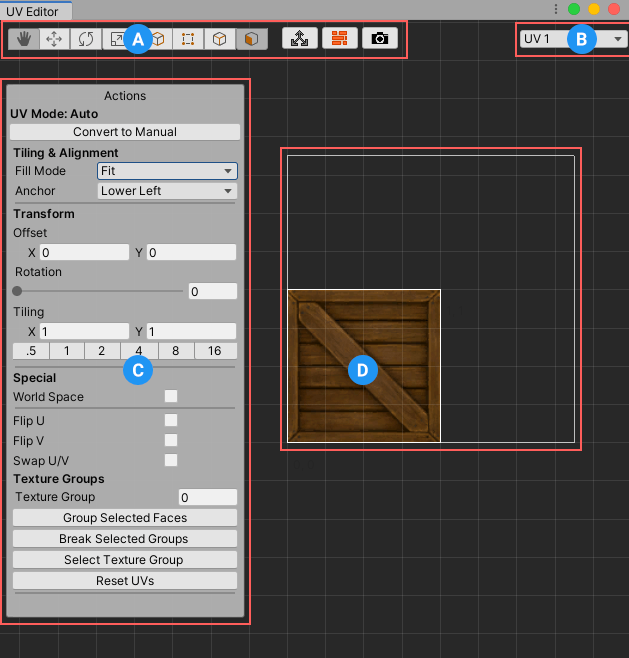Viewport: 629px width, 658px height.
Task: Click the camera render UV icon
Action: 379,39
